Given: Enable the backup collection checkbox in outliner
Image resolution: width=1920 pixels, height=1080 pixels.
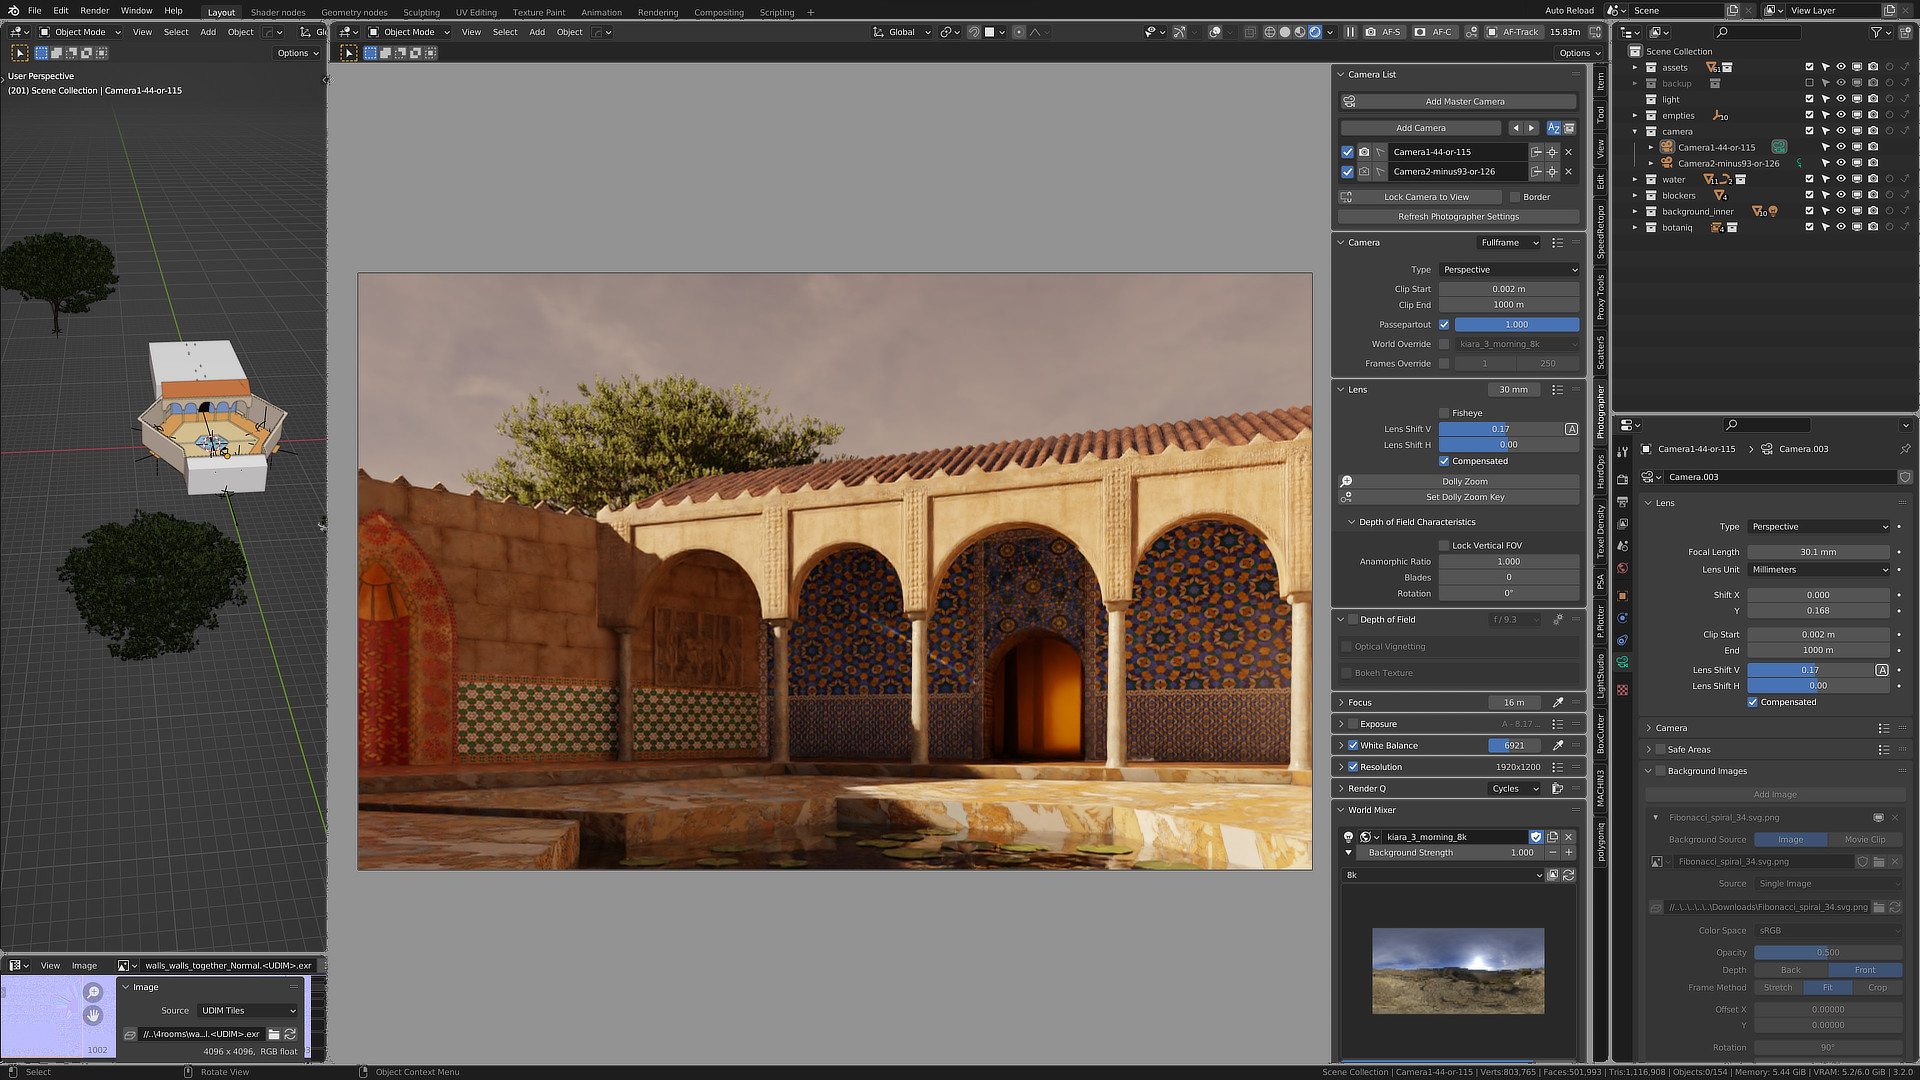Looking at the screenshot, I should [1809, 84].
